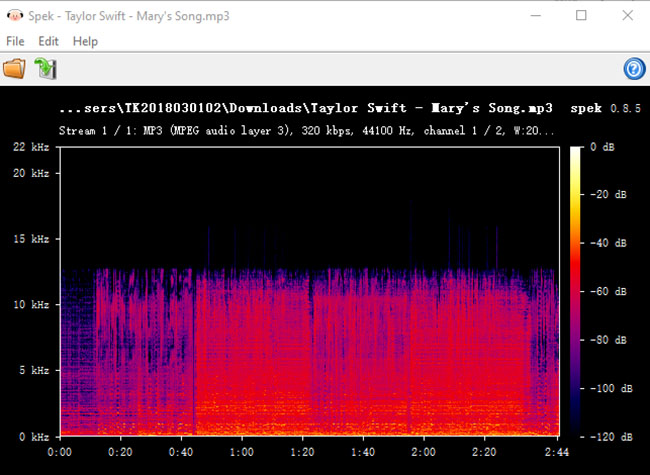Save the spectrogram with the green arrow icon
The height and width of the screenshot is (475, 650).
coord(45,69)
